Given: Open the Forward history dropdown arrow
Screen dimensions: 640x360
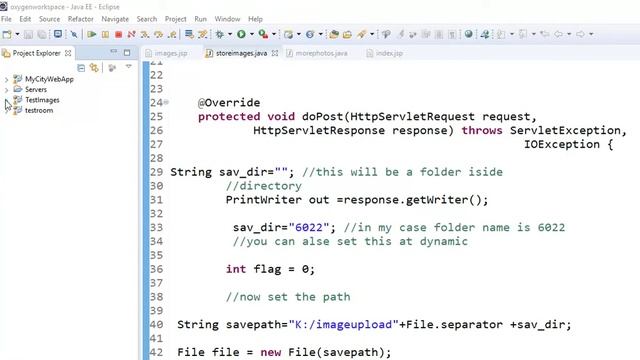Looking at the screenshot, I should 591,34.
